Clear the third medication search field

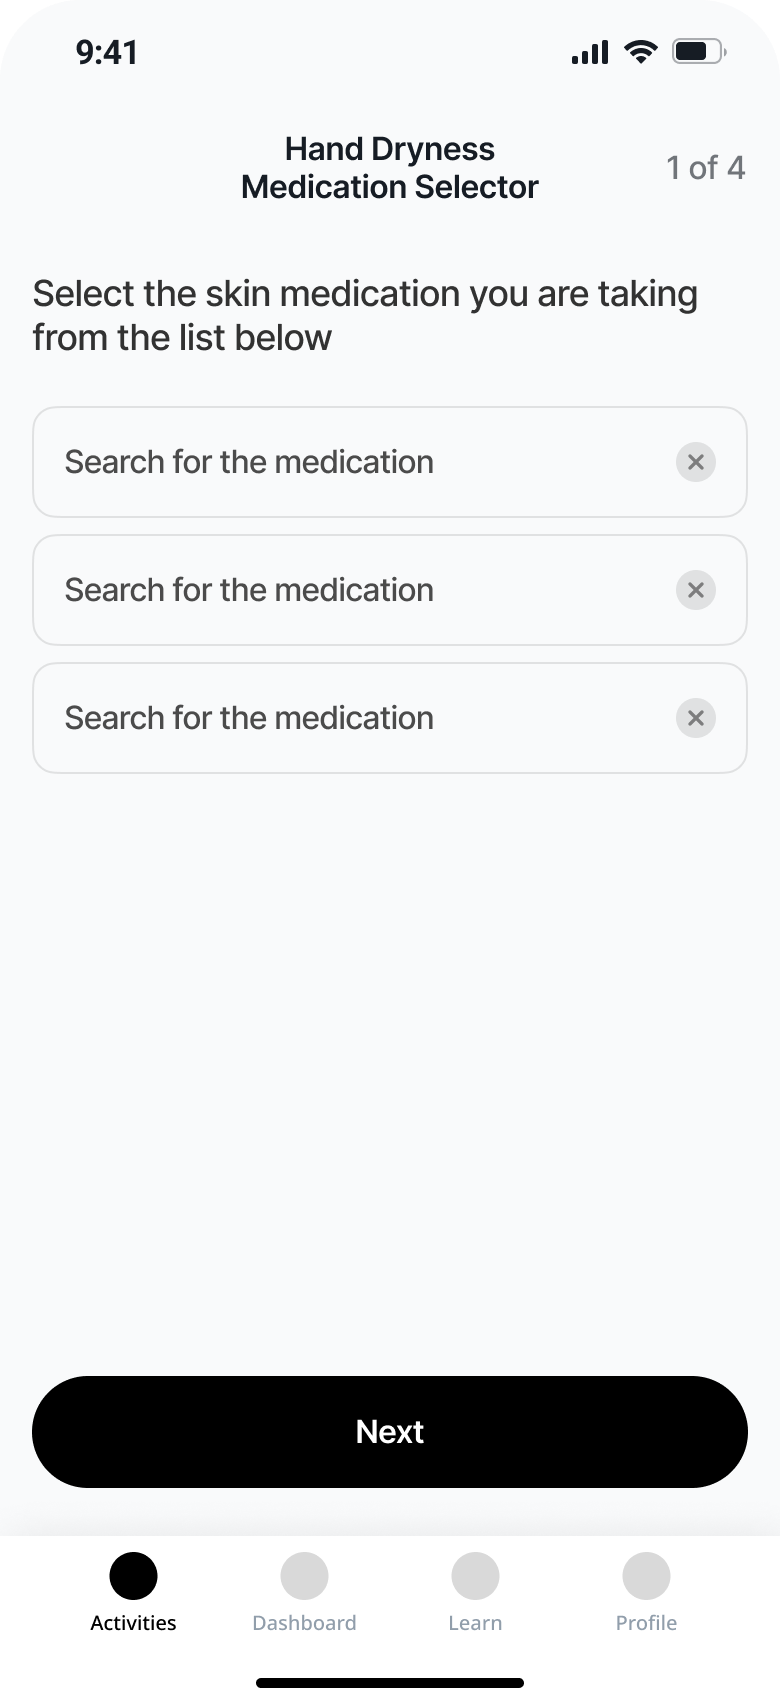tap(696, 718)
